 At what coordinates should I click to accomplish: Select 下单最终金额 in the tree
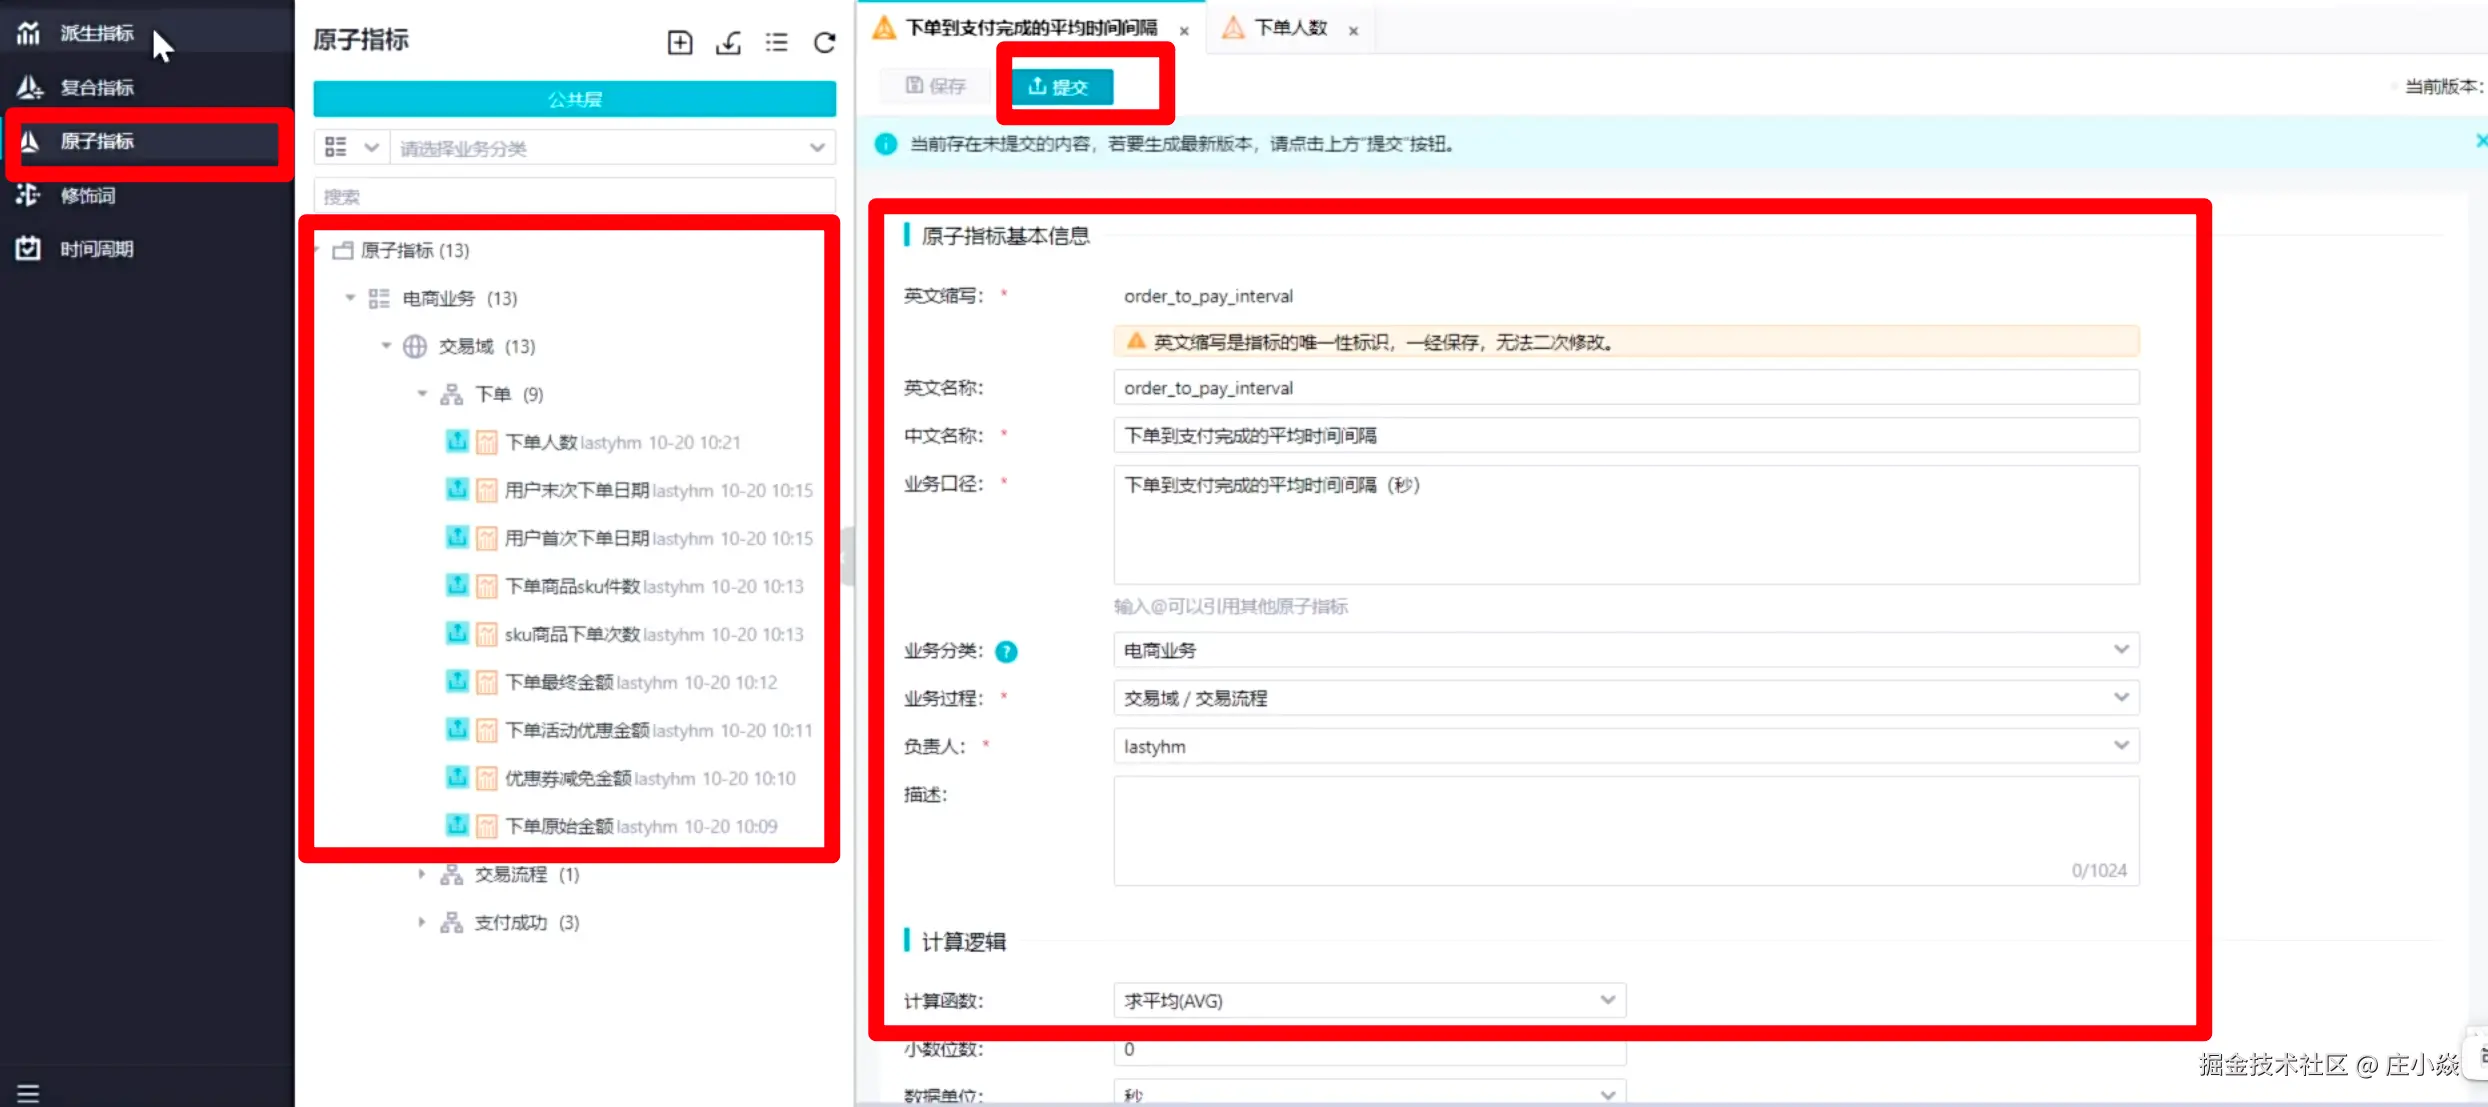[x=559, y=683]
